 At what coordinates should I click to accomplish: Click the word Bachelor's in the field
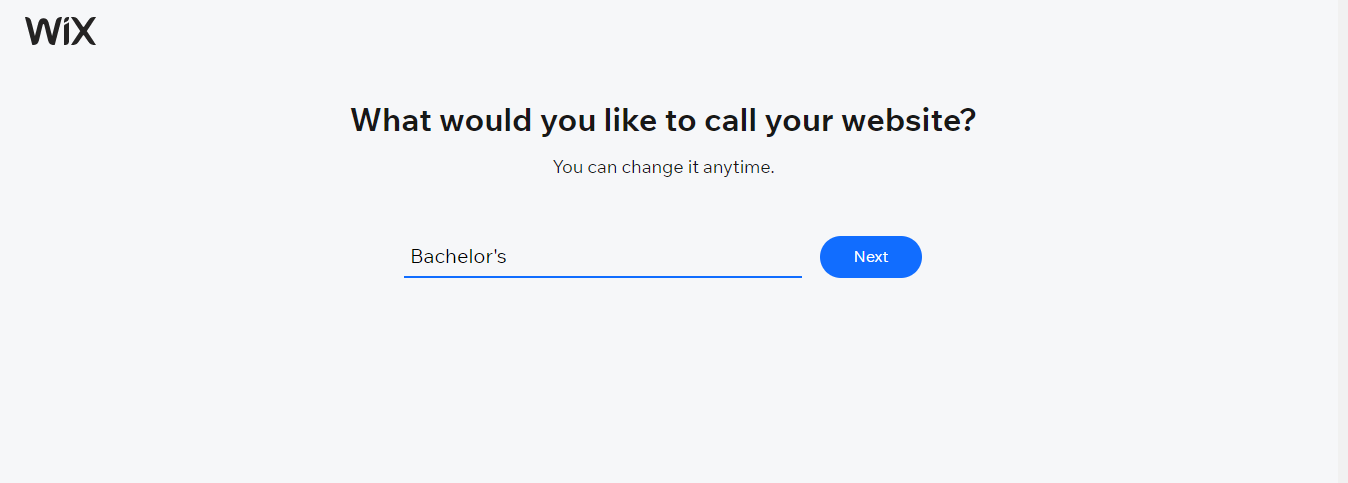pyautogui.click(x=458, y=257)
